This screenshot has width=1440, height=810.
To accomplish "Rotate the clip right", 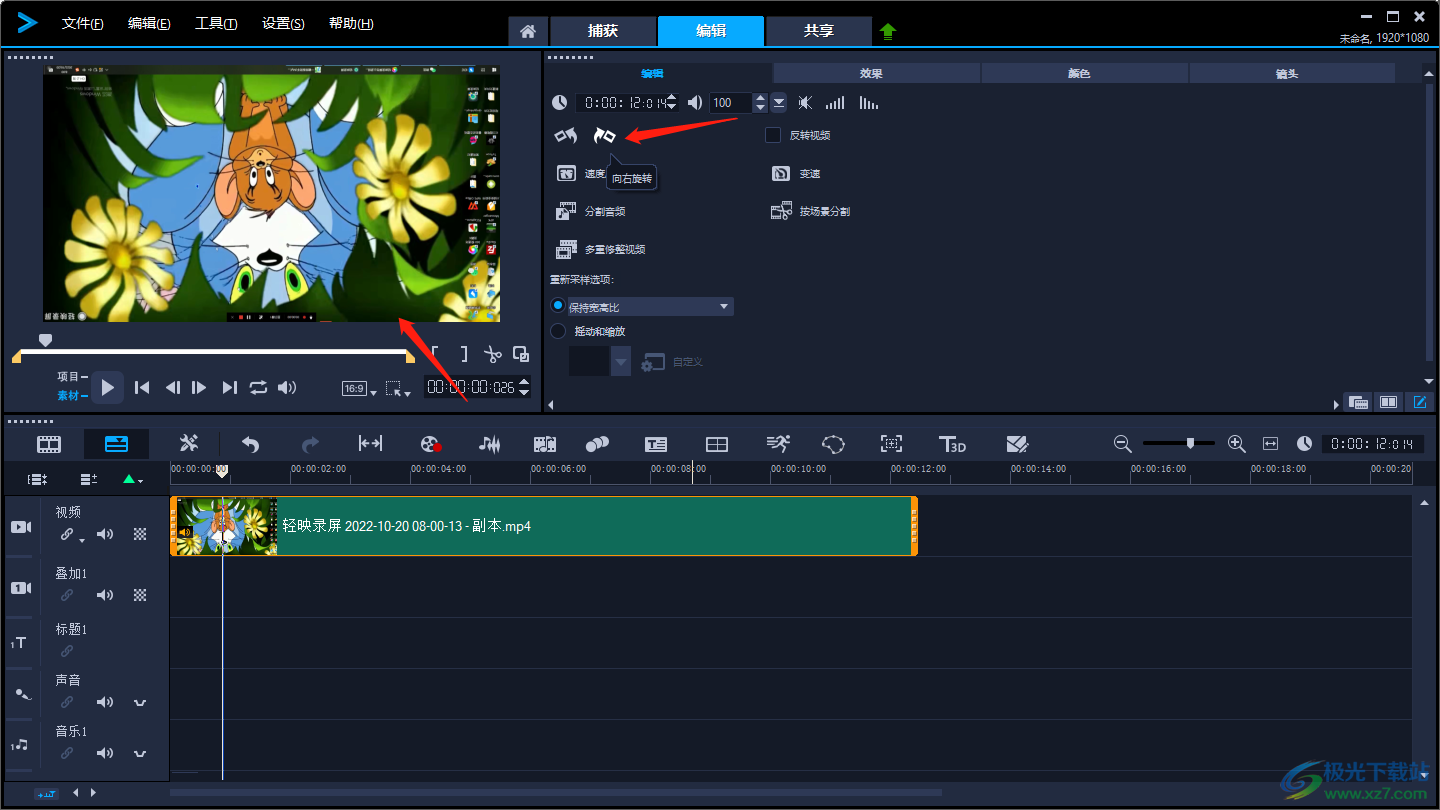I will 604,135.
